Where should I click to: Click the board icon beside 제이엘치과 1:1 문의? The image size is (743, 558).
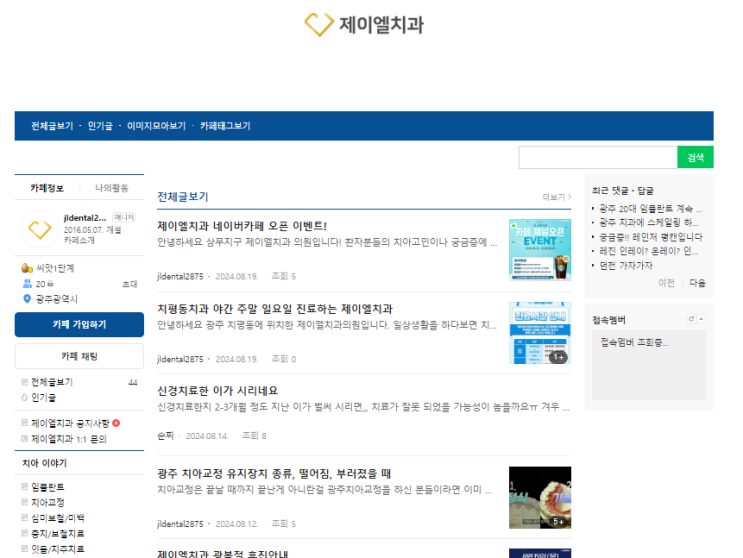[25, 439]
